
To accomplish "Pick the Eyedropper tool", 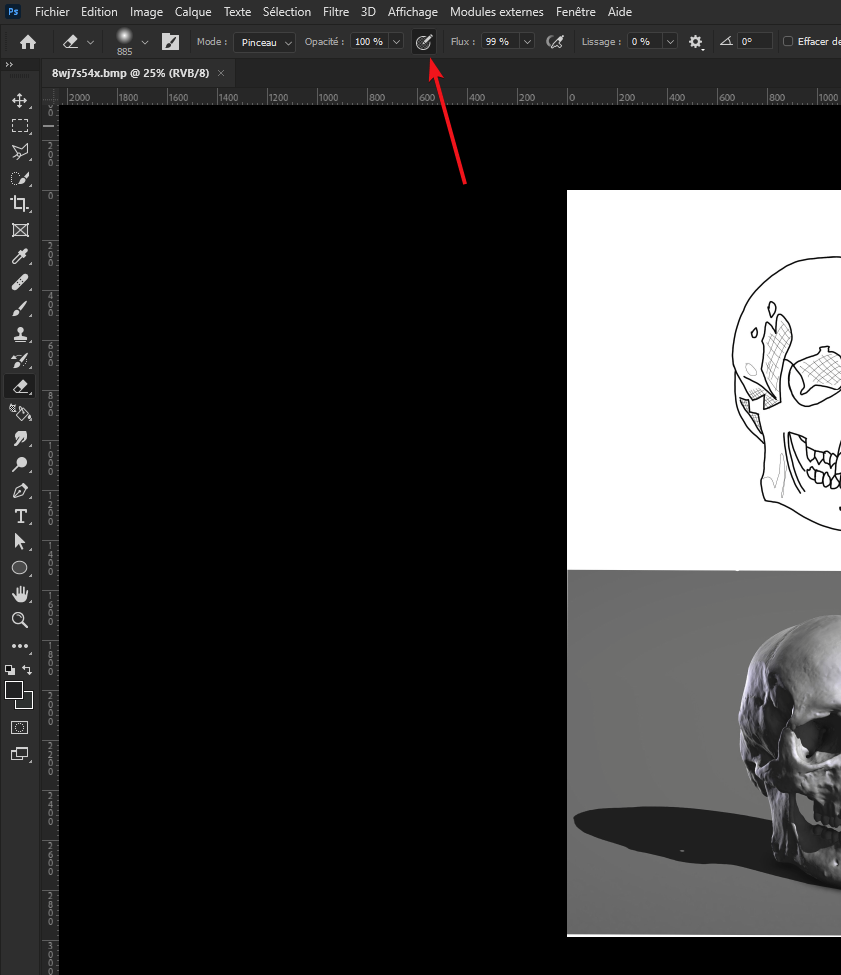I will tap(19, 257).
